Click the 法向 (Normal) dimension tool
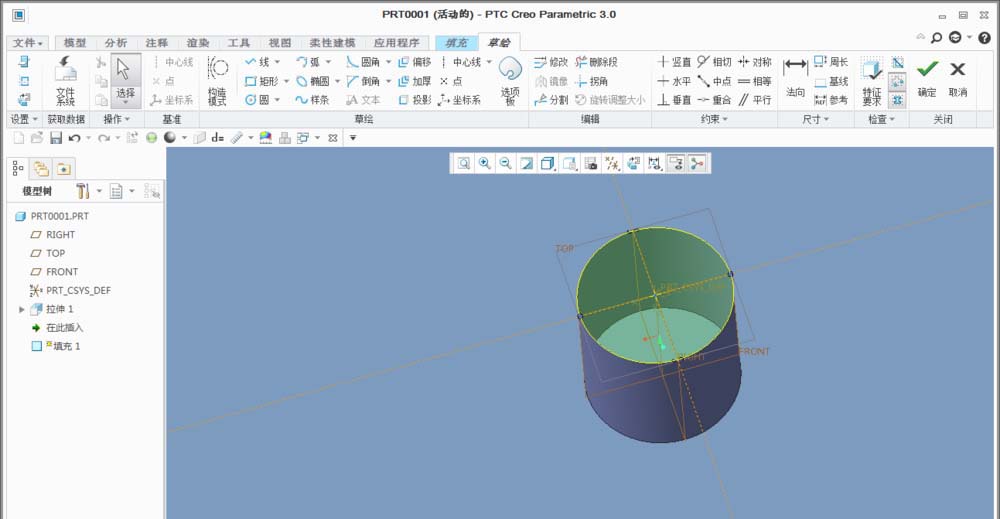 point(795,80)
